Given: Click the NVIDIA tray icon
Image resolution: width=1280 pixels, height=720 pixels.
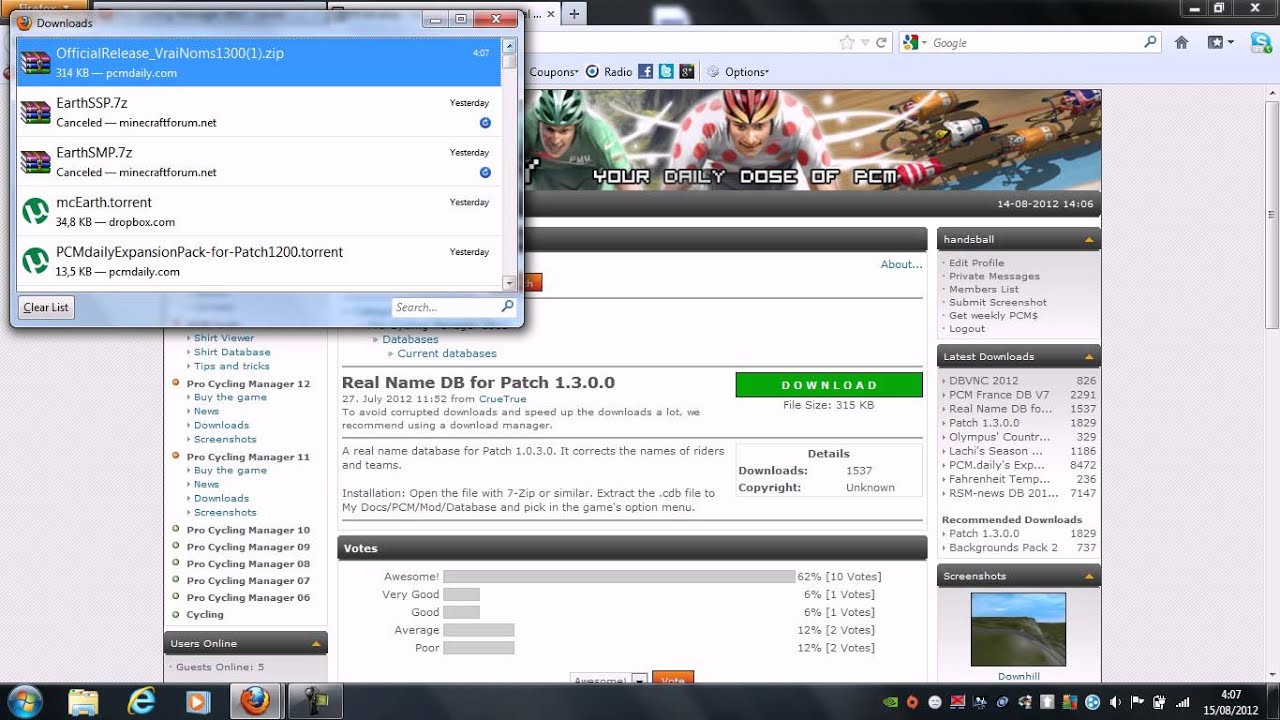Looking at the screenshot, I should click(890, 702).
